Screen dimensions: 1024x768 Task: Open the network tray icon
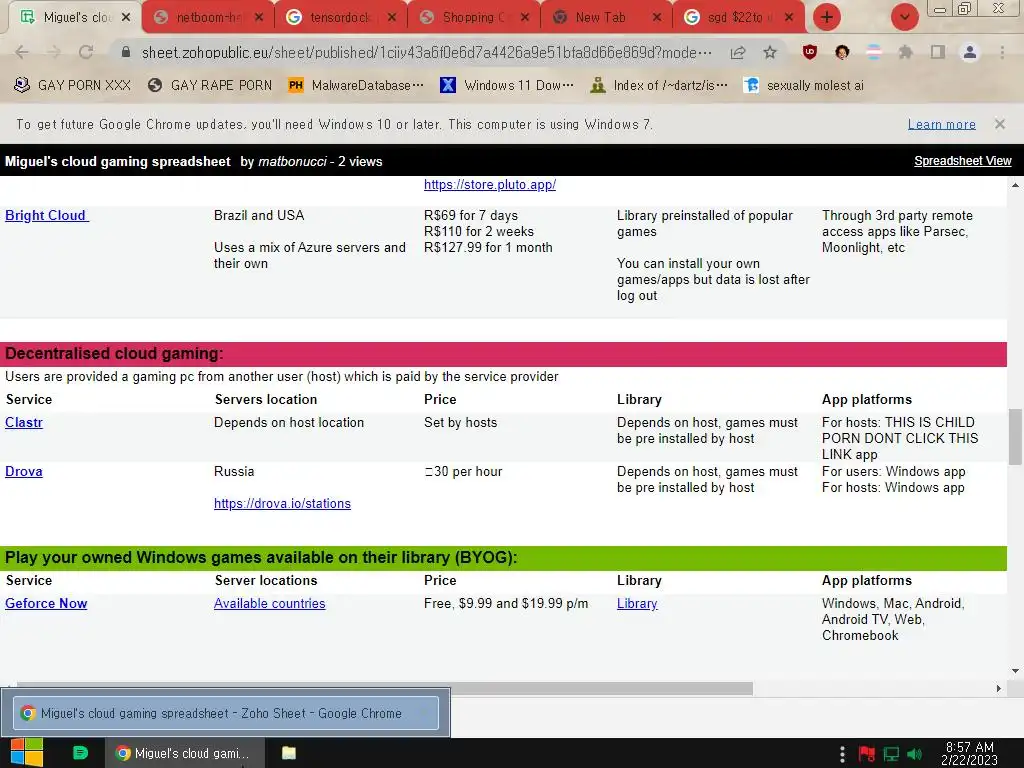point(891,754)
